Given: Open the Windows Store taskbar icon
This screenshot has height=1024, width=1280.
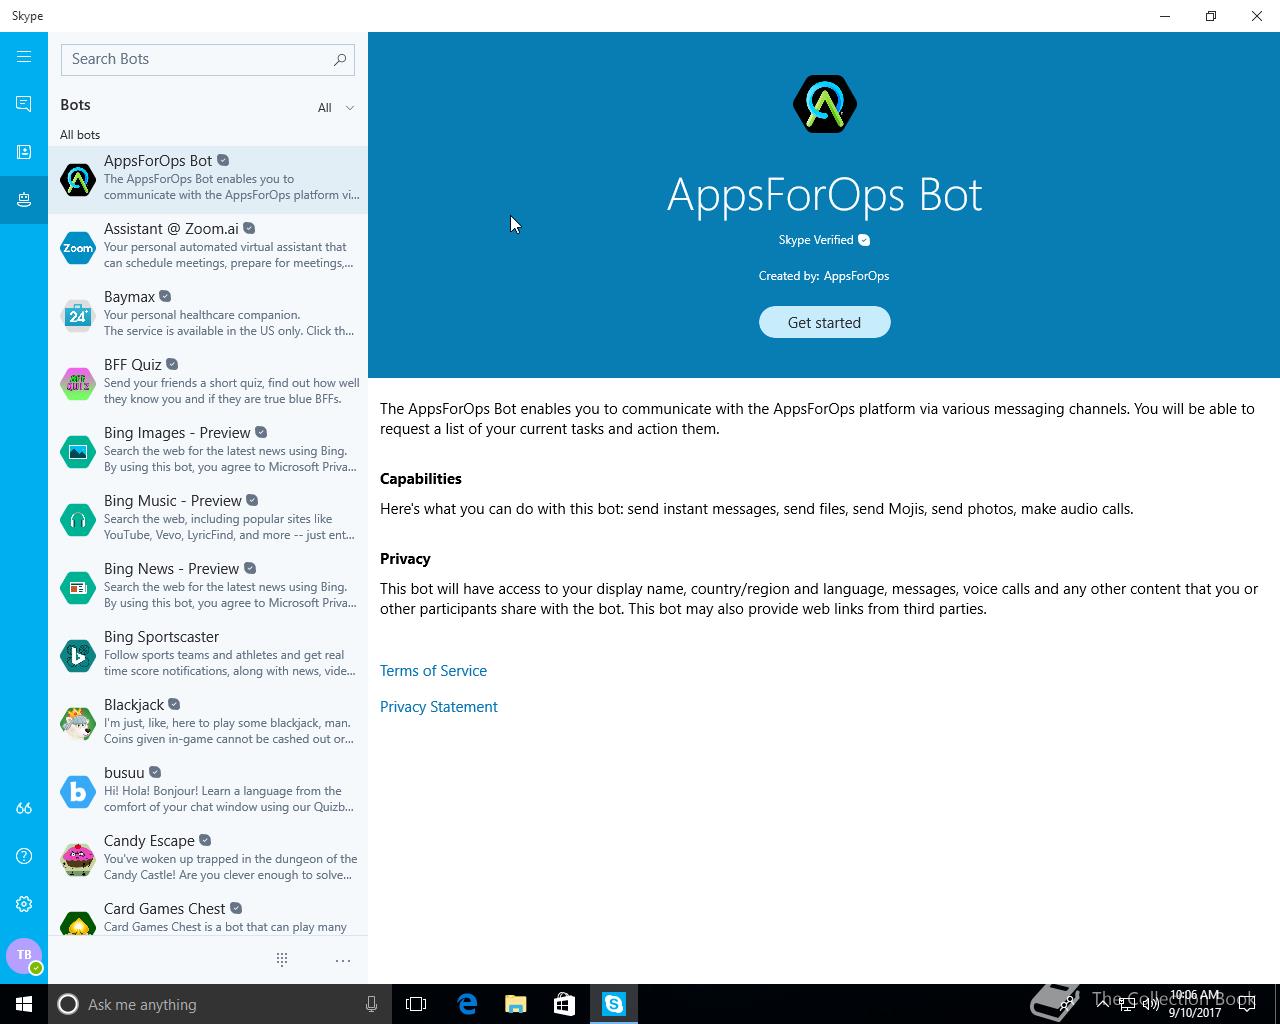Looking at the screenshot, I should click(564, 1004).
